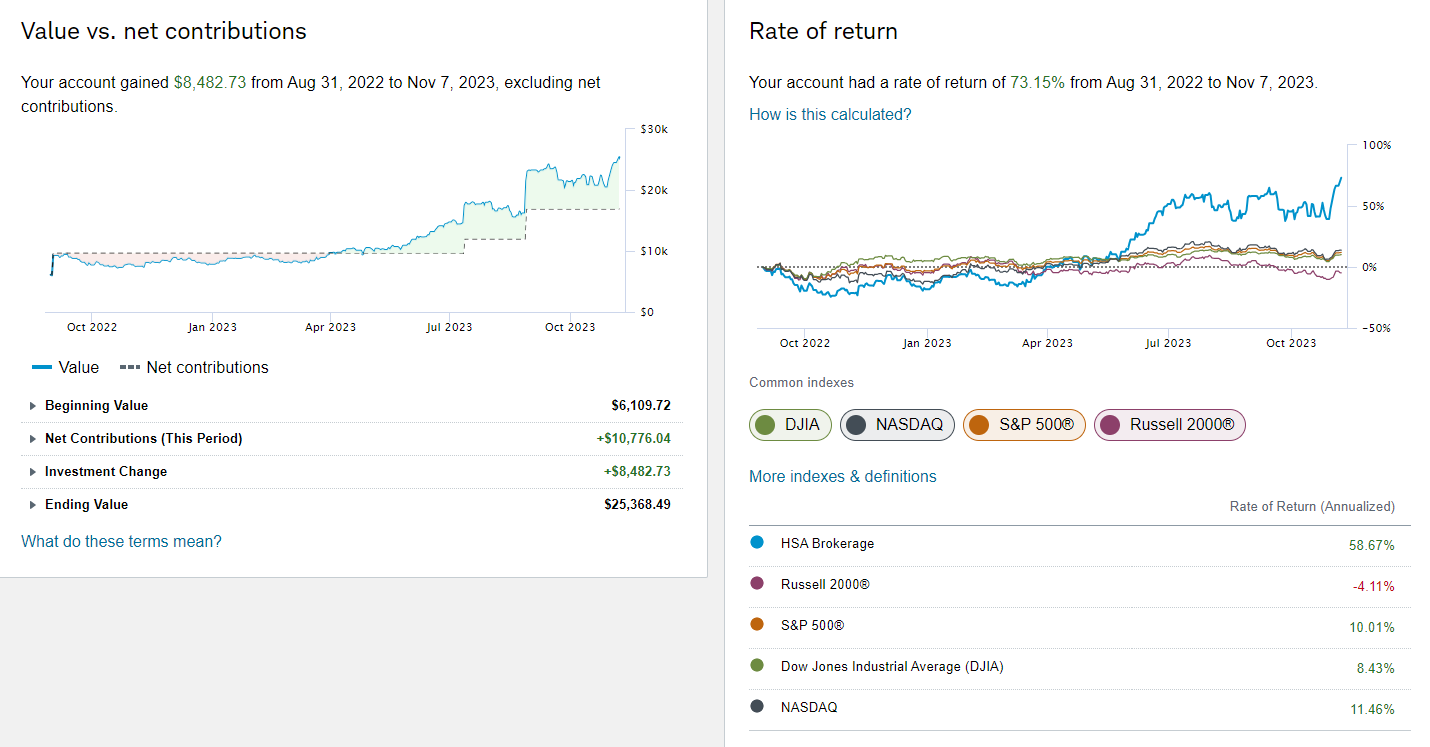The image size is (1430, 747).
Task: Toggle the S&P 500 index chip
Action: tap(1023, 425)
